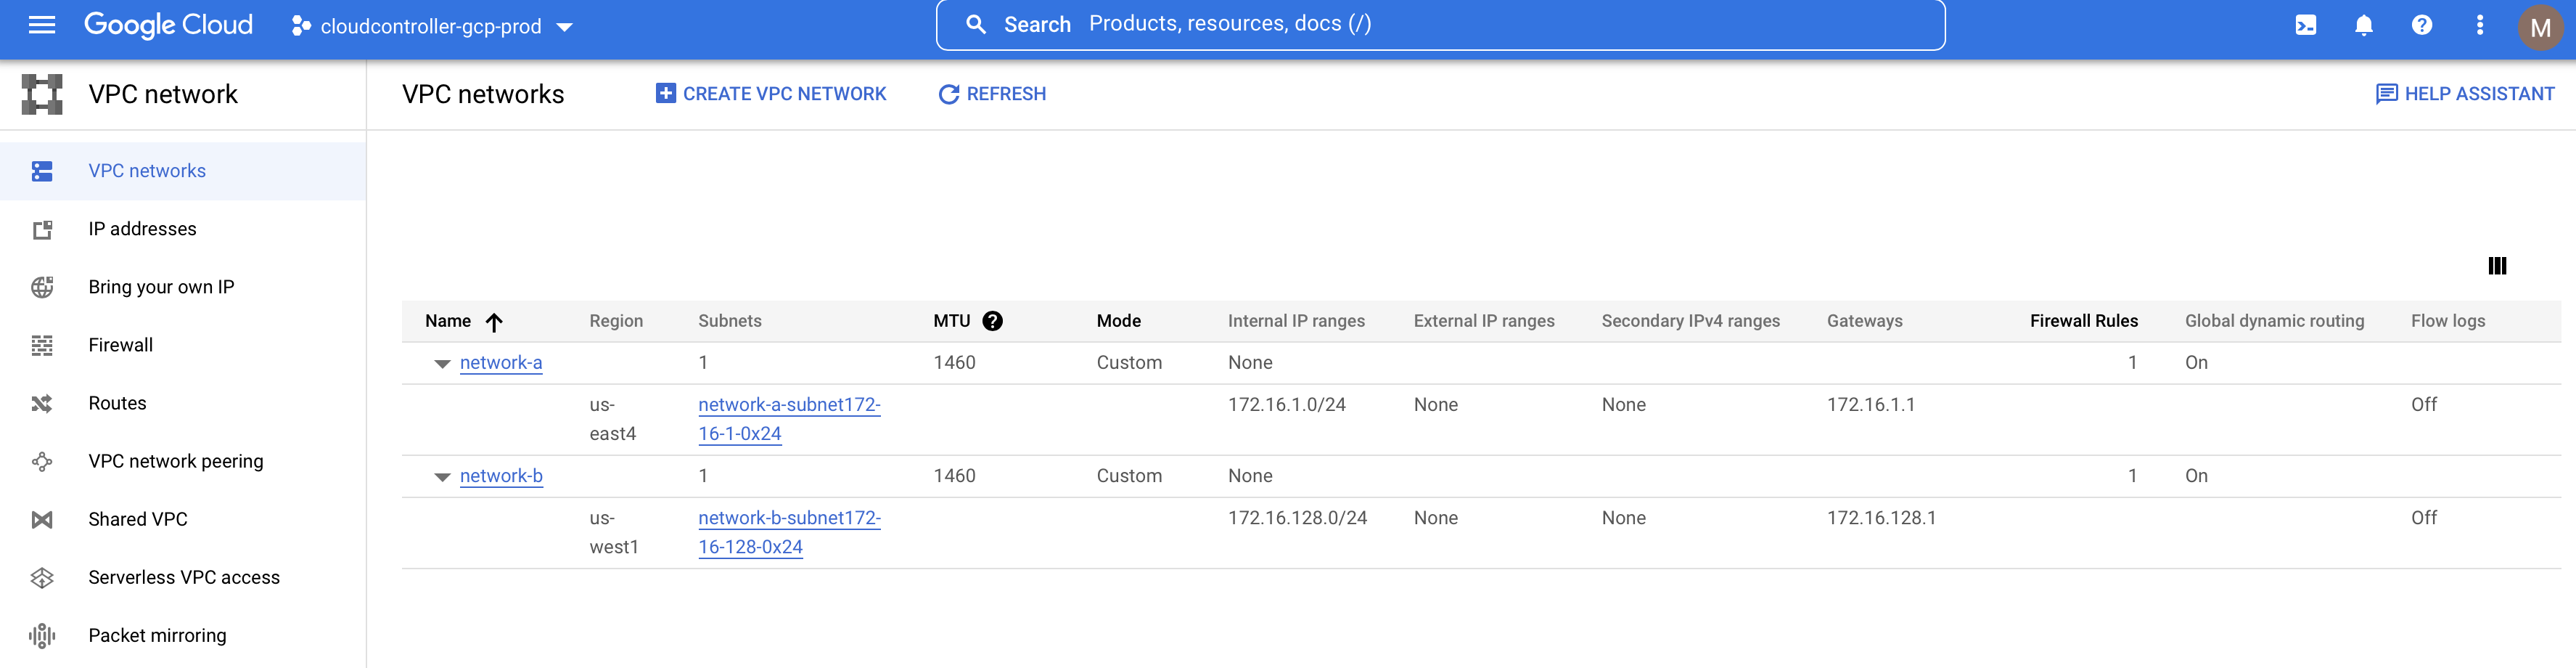This screenshot has width=2576, height=668.
Task: Select Routes in the sidebar
Action: tap(117, 403)
